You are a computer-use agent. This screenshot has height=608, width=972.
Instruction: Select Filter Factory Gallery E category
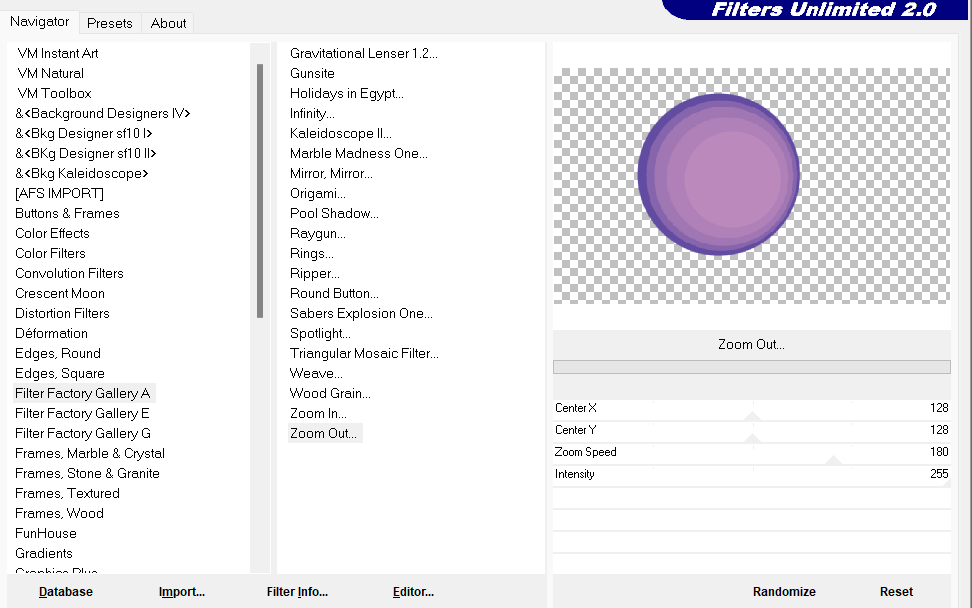pos(82,413)
